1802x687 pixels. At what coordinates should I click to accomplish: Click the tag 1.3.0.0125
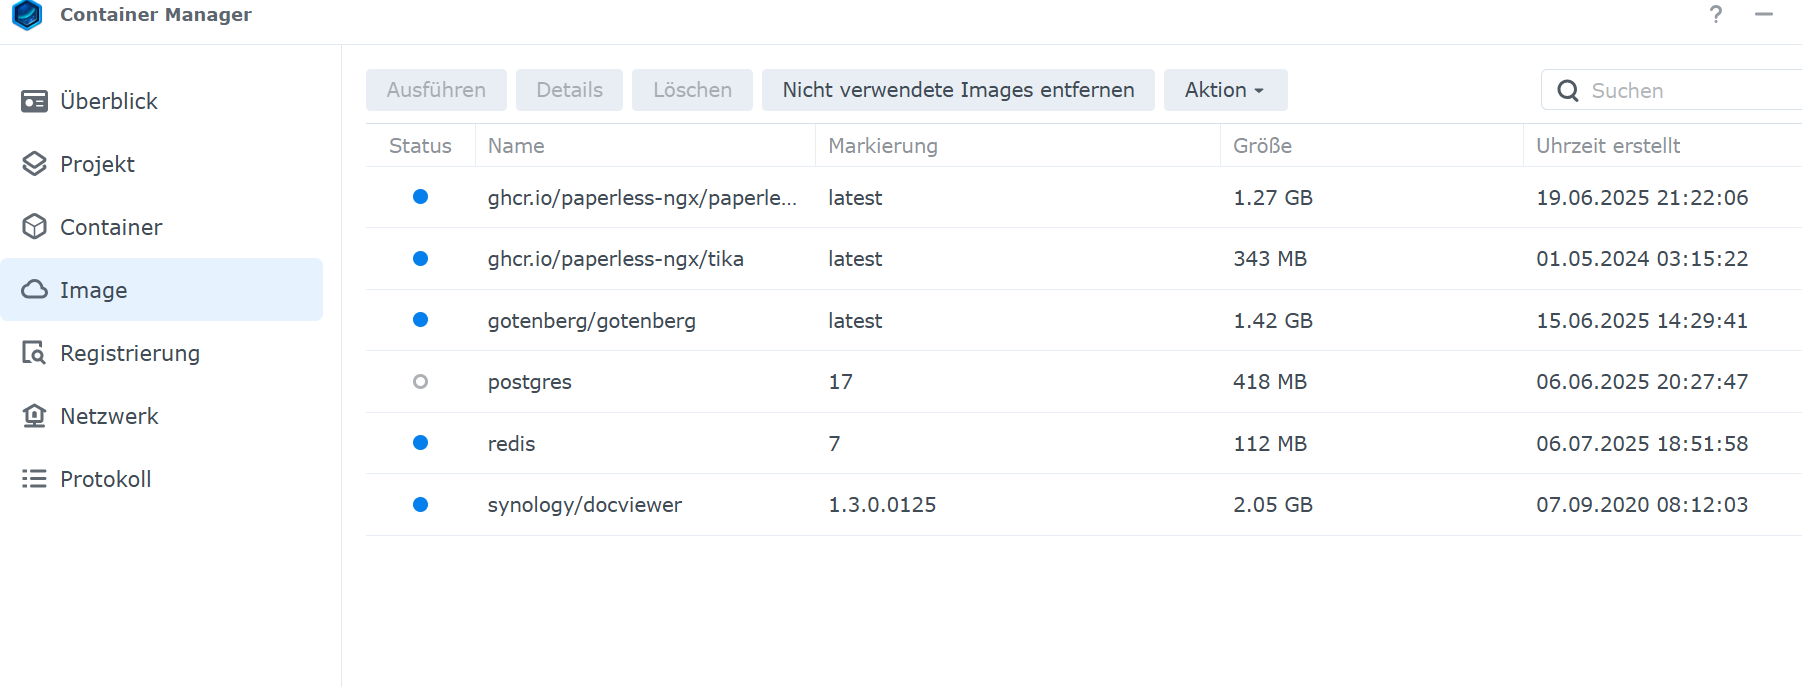point(883,505)
